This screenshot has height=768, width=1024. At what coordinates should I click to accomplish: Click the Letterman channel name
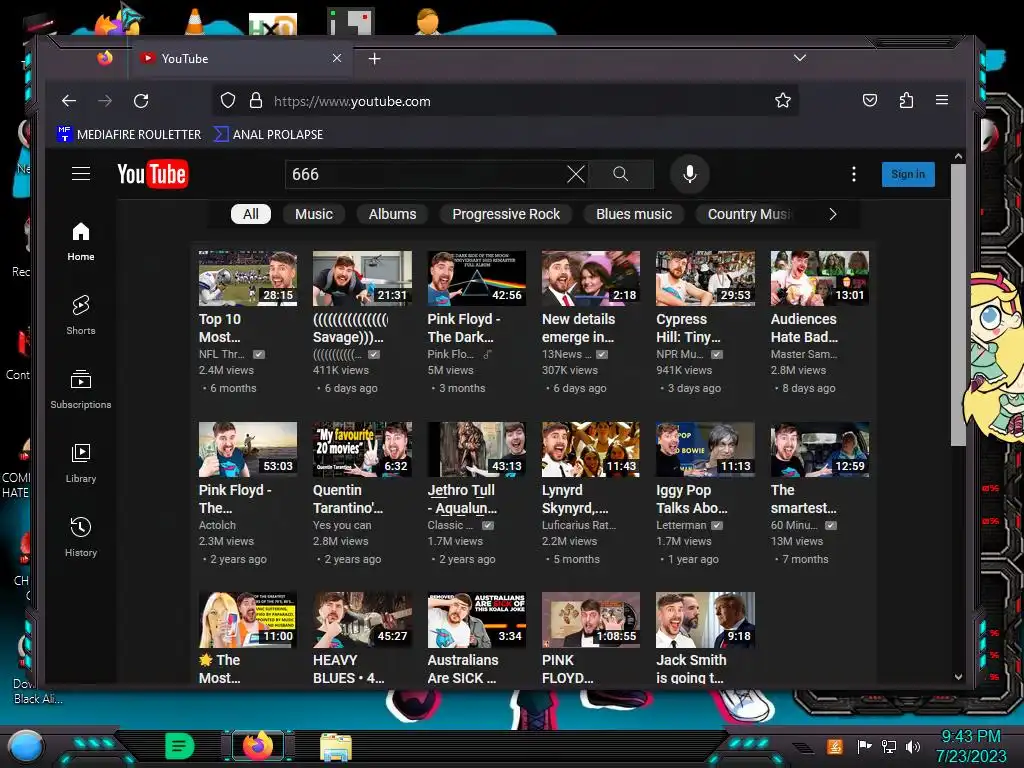(681, 525)
